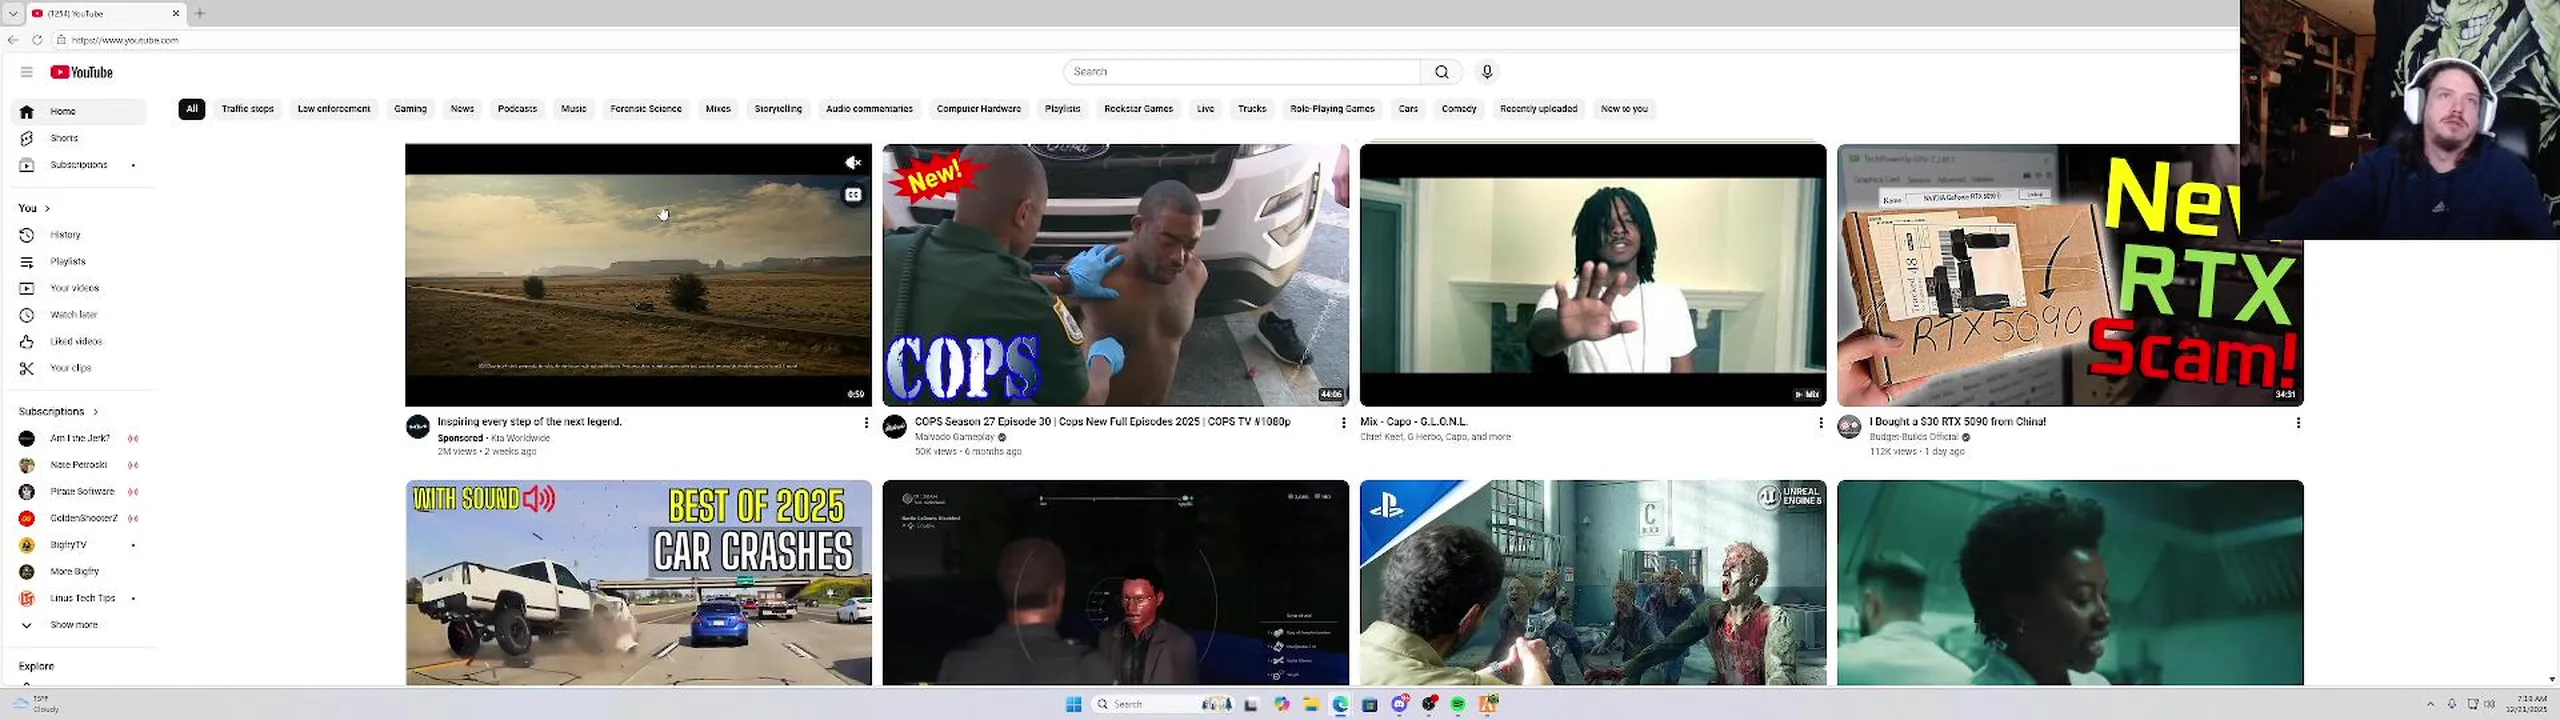Open 'I Bought a $30 RTX 5090' title
Image resolution: width=2560 pixels, height=720 pixels.
point(1958,422)
